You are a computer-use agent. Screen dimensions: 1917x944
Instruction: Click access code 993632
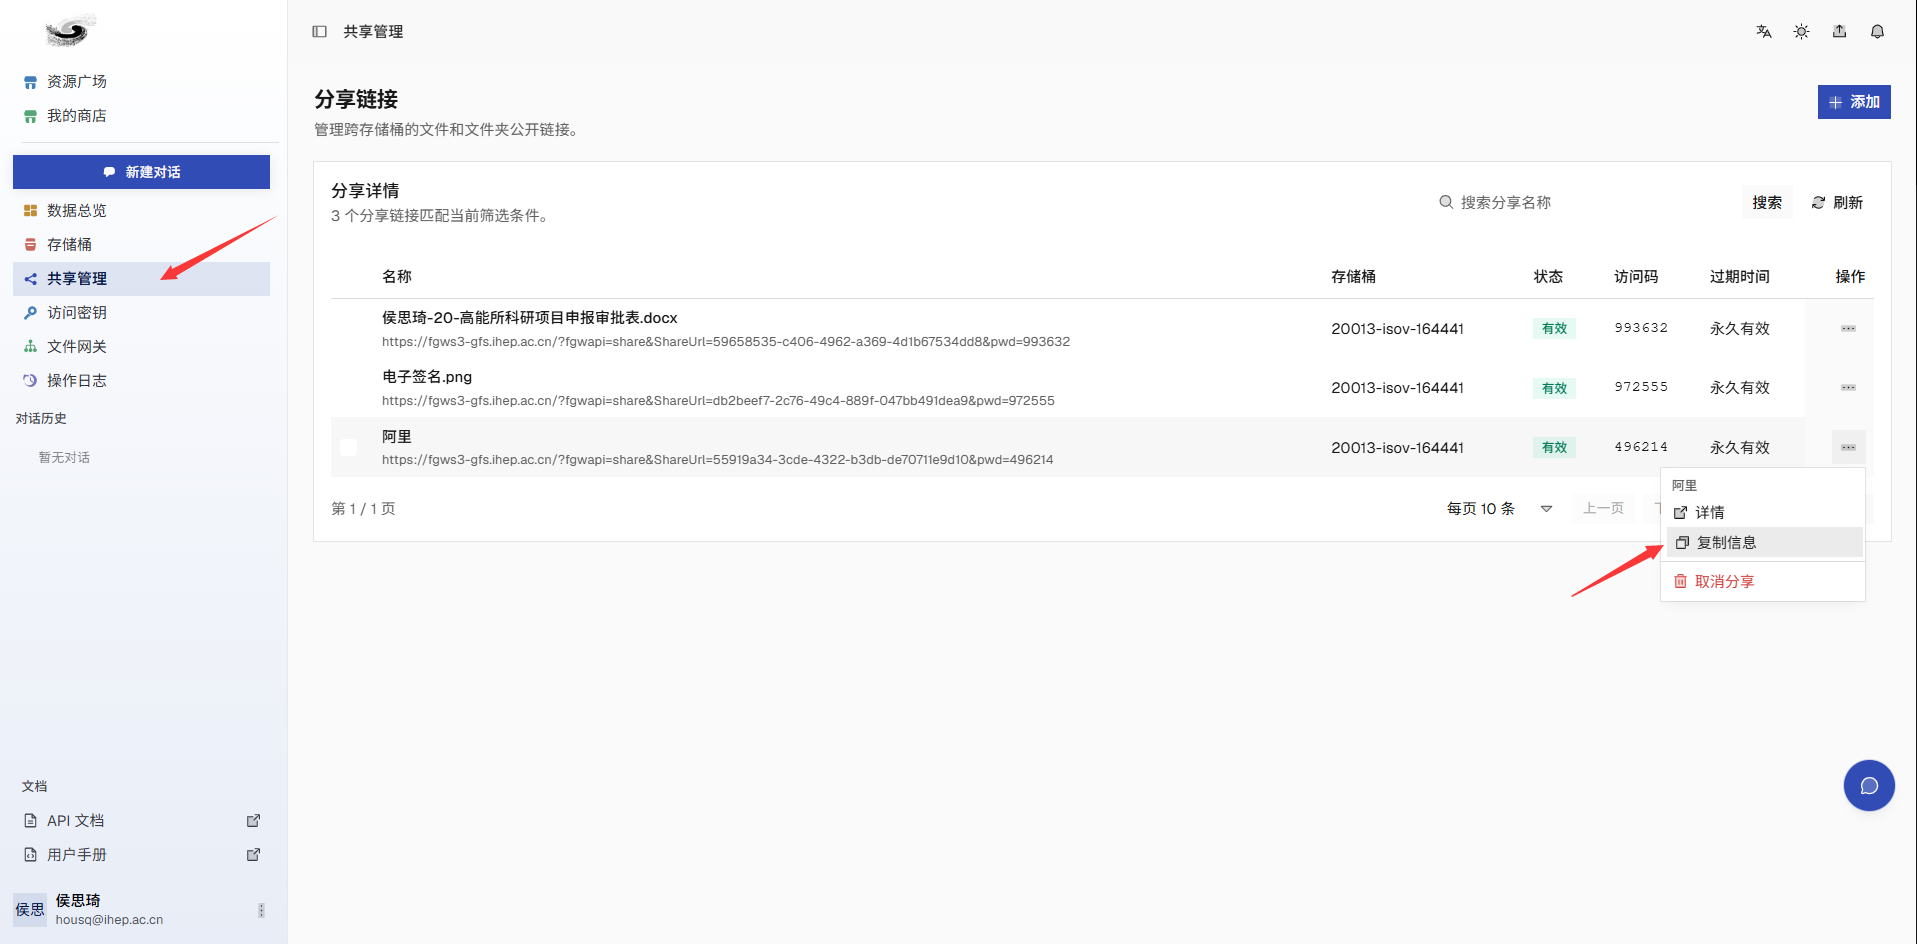[x=1641, y=328]
